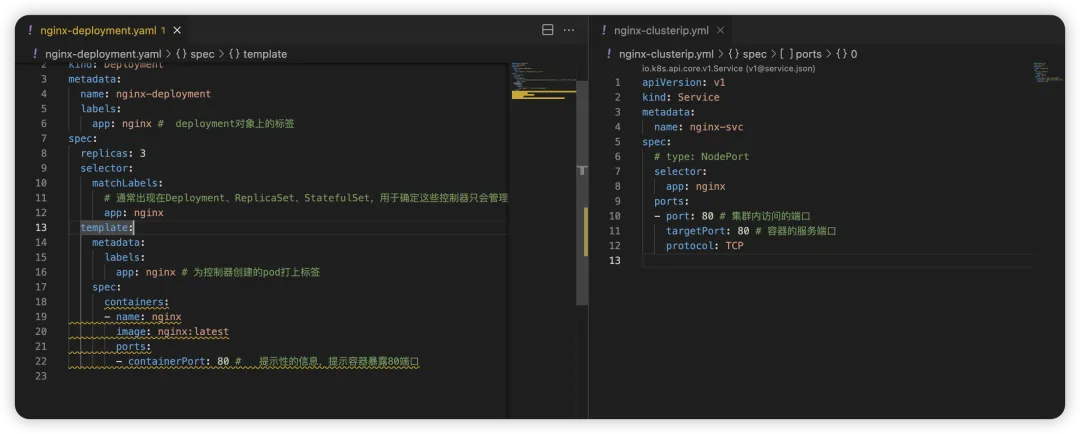Open the More Actions ellipsis in left editor
This screenshot has width=1080, height=434.
[569, 30]
